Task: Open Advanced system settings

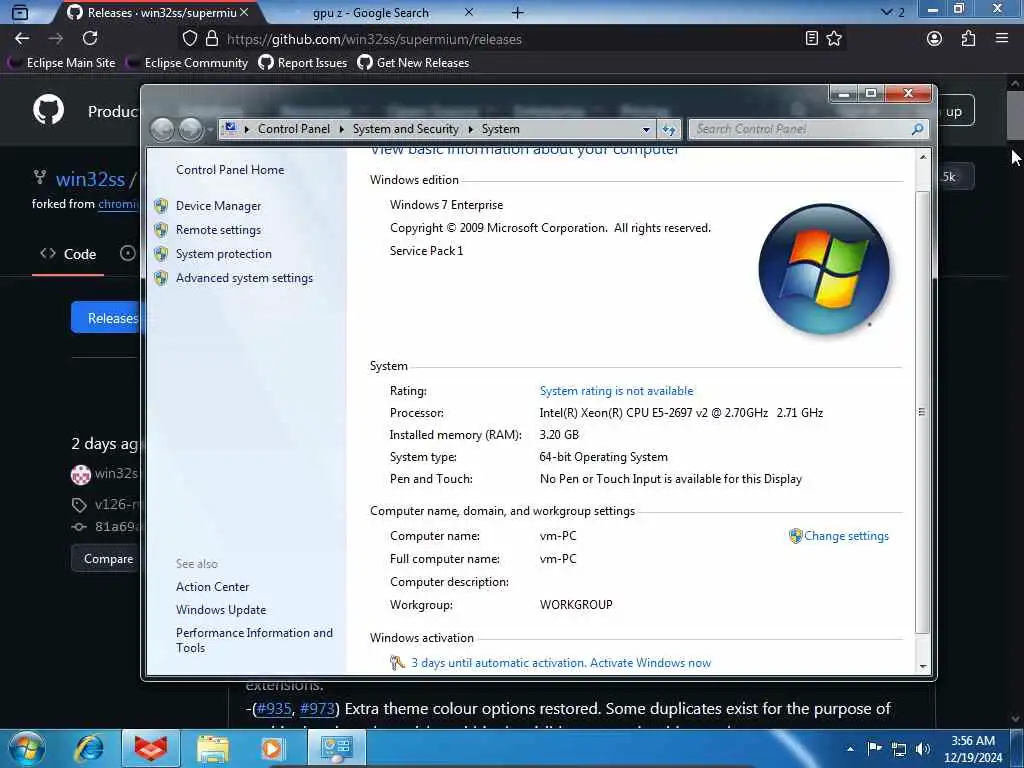Action: coord(244,278)
